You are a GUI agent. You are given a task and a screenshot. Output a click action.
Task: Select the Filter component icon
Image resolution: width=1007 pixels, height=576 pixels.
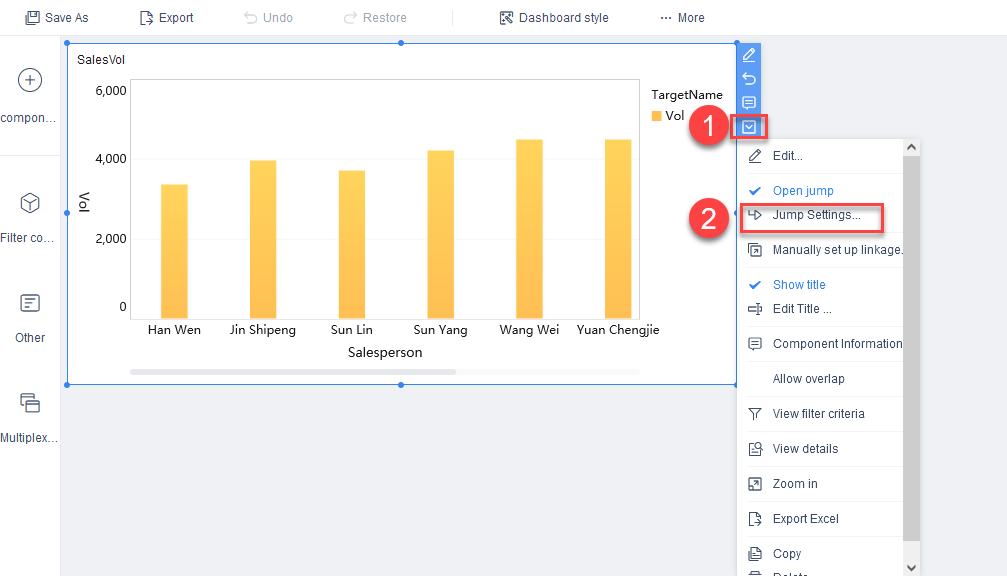pyautogui.click(x=29, y=202)
